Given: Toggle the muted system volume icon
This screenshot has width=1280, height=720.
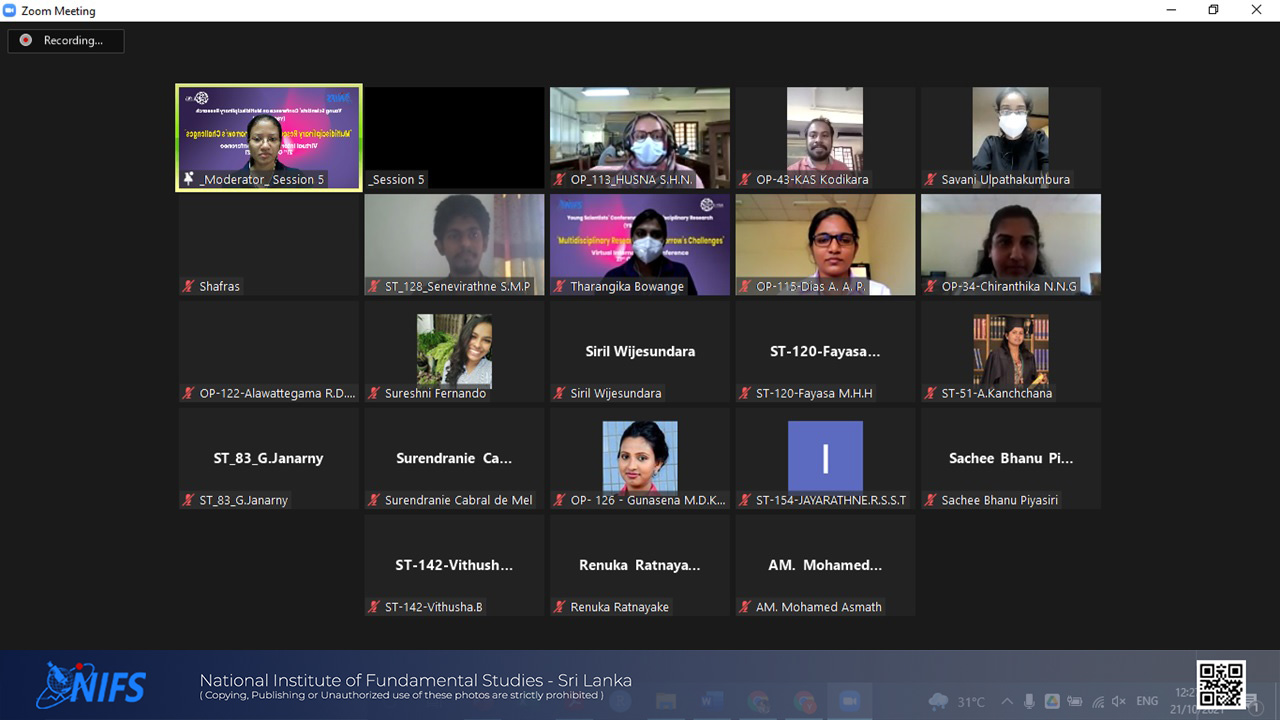Looking at the screenshot, I should (x=1119, y=701).
